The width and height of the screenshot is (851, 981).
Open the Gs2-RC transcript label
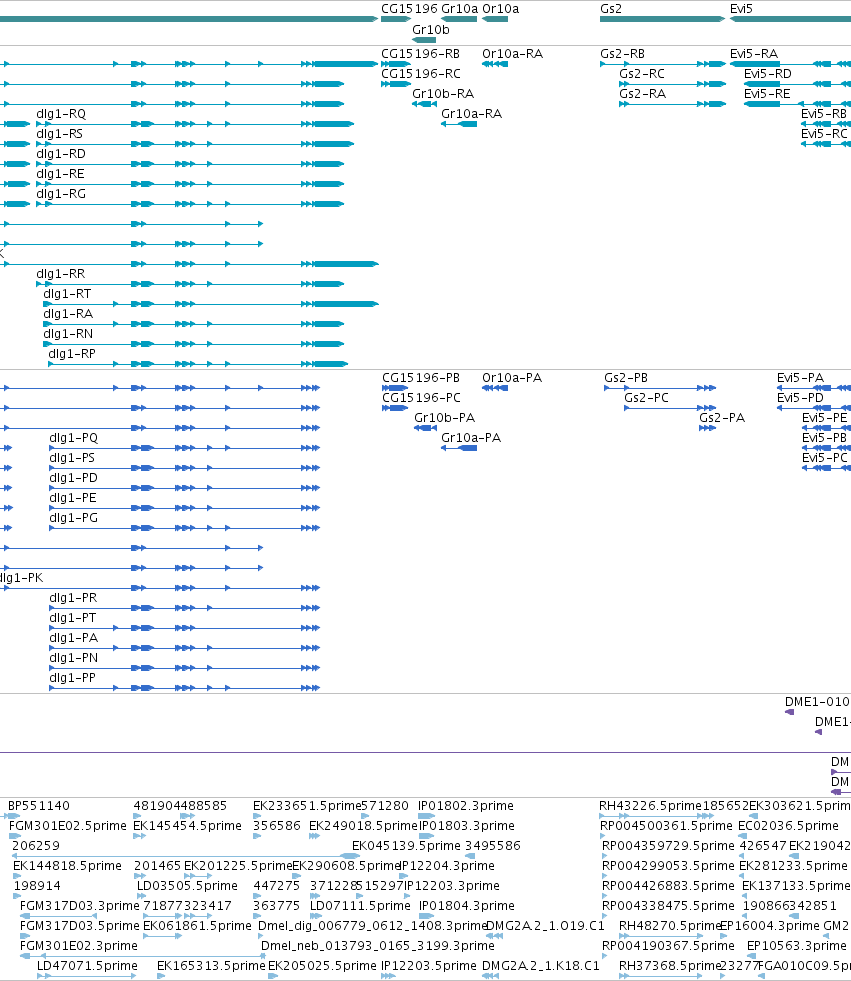(x=642, y=74)
